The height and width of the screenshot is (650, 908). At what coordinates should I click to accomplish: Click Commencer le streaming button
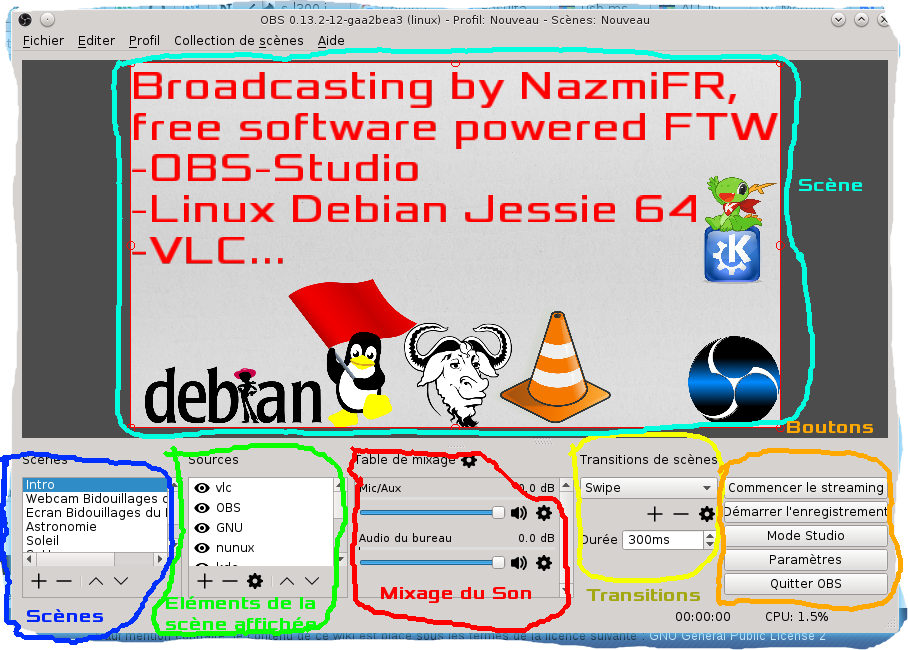[x=805, y=488]
